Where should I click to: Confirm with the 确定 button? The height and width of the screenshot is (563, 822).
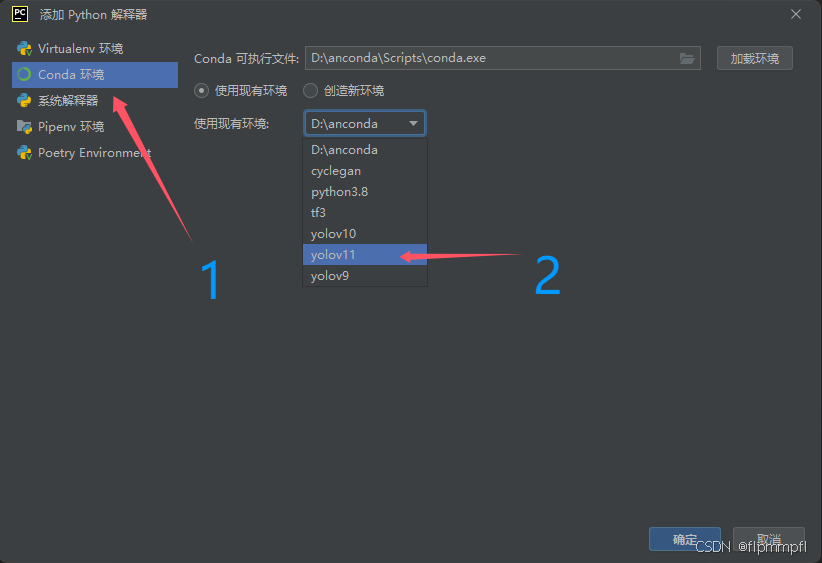point(685,539)
